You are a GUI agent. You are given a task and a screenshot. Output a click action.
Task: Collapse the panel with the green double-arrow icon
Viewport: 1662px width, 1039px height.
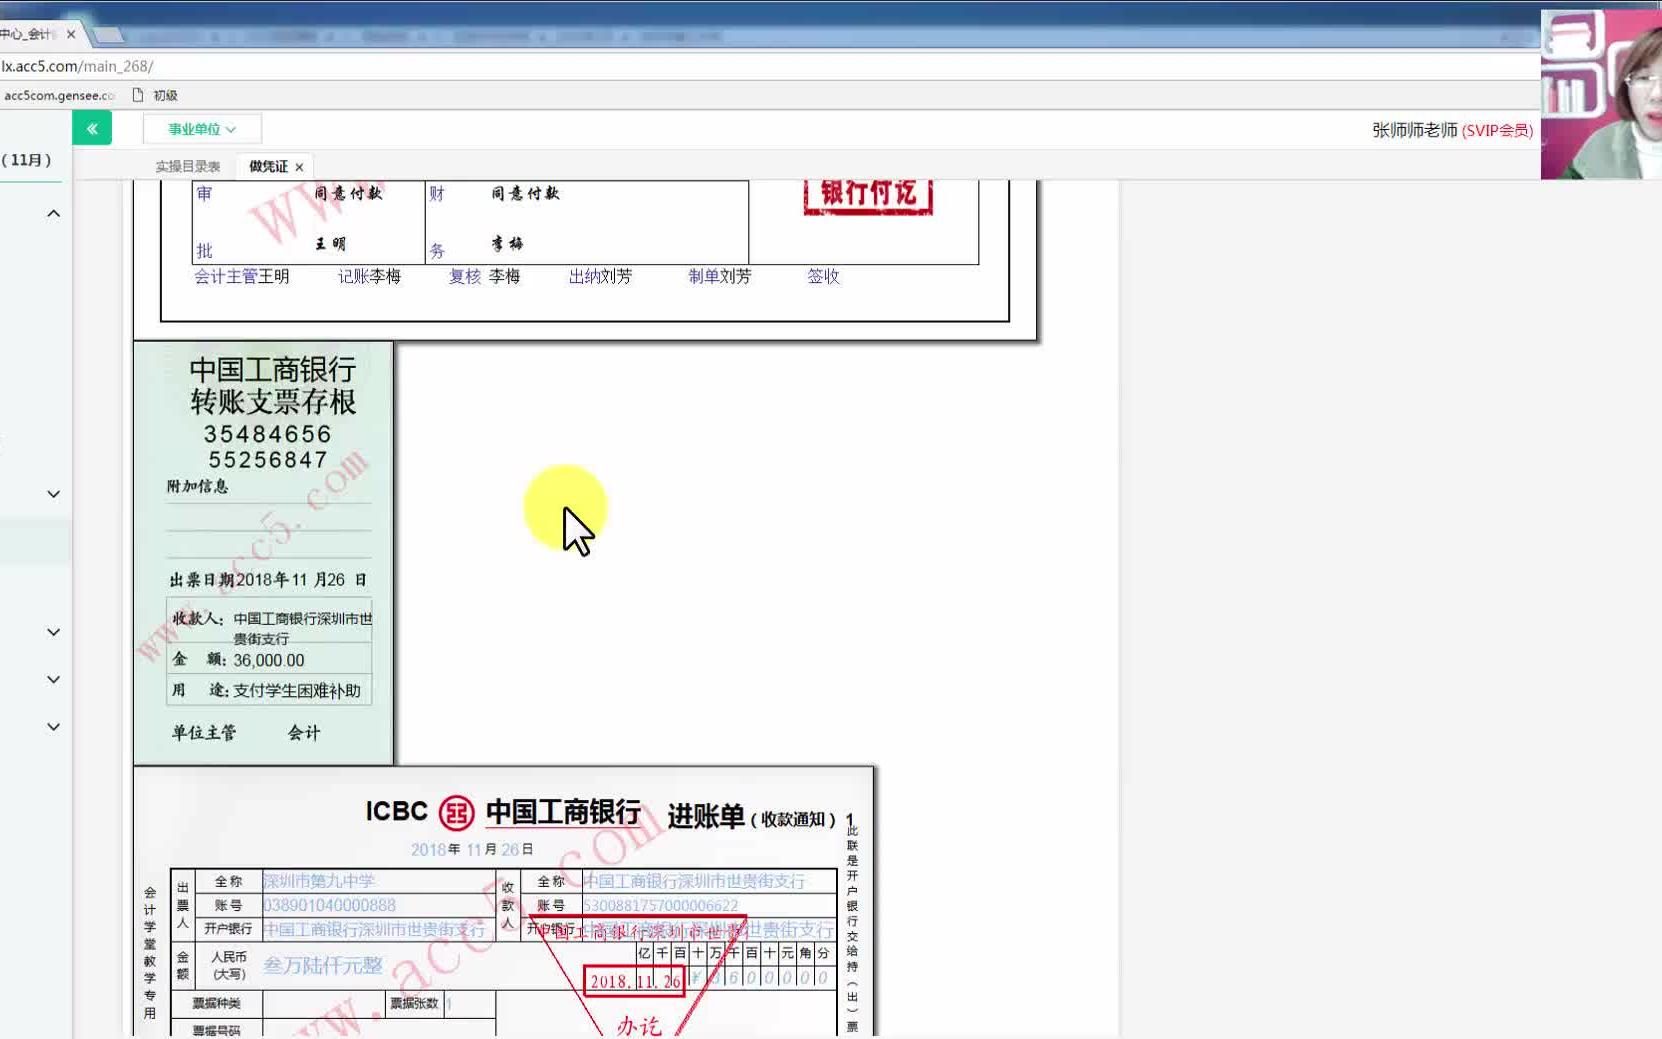92,128
